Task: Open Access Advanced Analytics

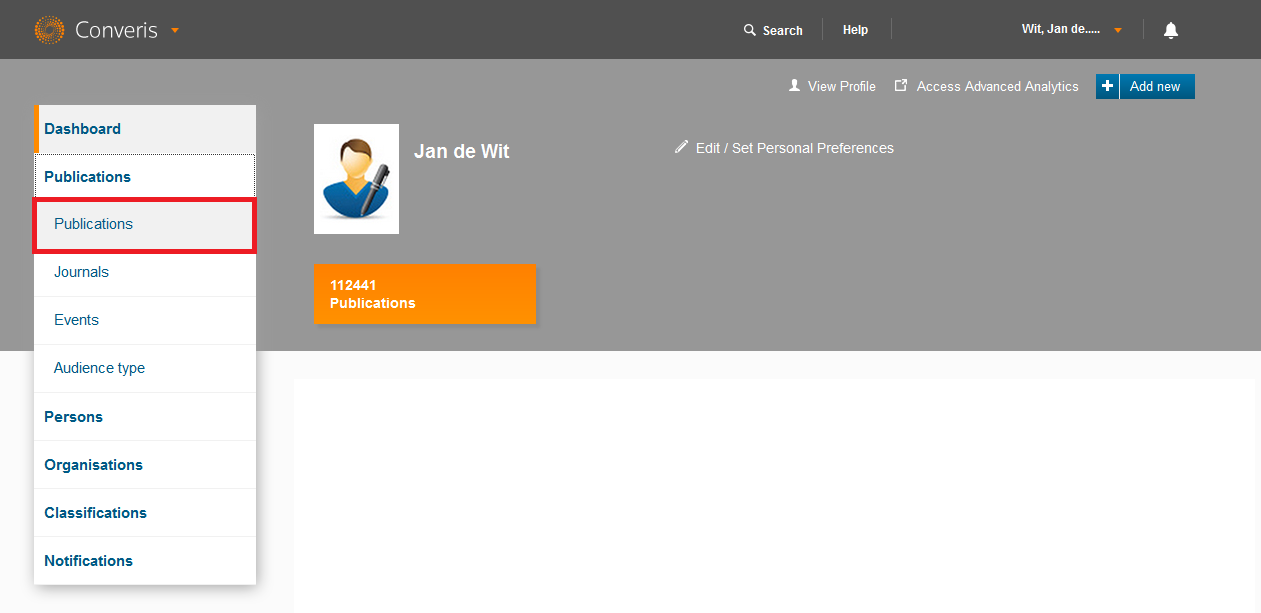Action: click(987, 86)
